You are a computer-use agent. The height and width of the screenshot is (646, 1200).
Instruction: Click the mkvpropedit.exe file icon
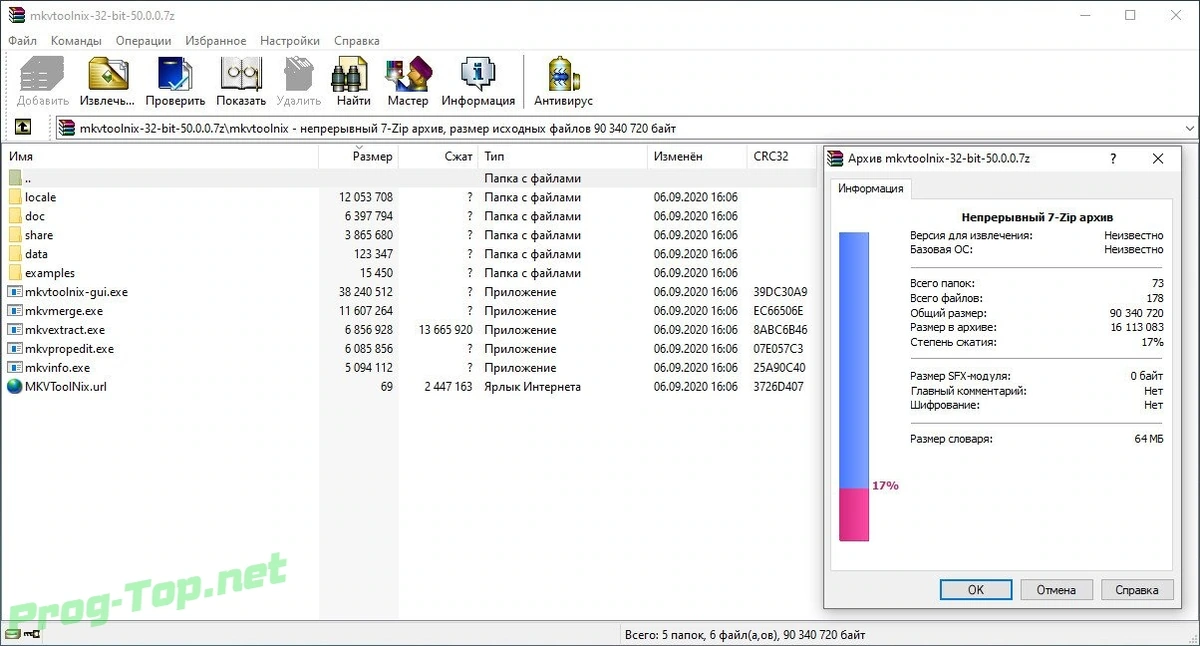pos(15,349)
